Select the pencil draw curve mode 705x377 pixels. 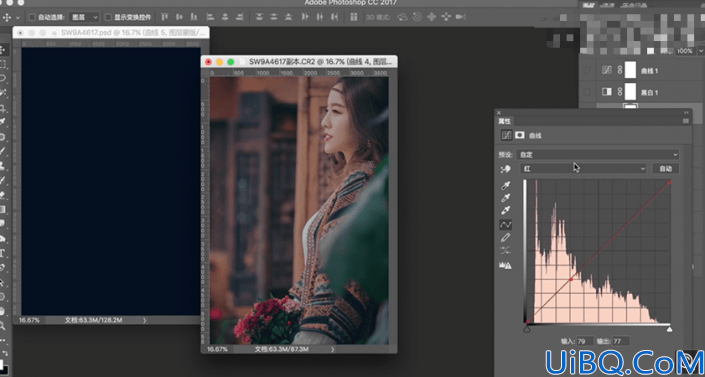click(506, 237)
